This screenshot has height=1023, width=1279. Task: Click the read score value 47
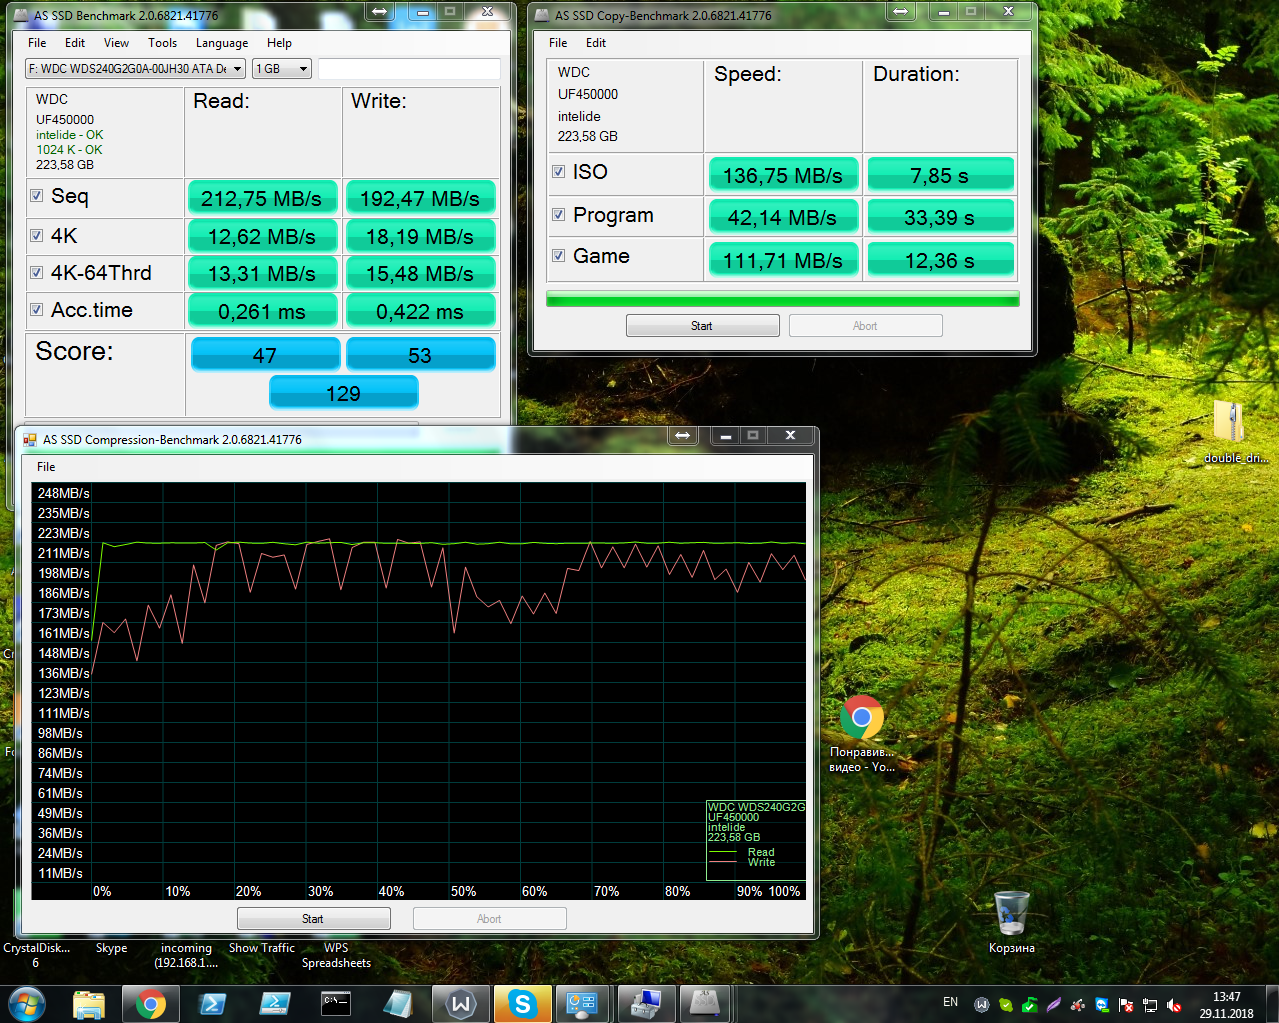coord(264,354)
